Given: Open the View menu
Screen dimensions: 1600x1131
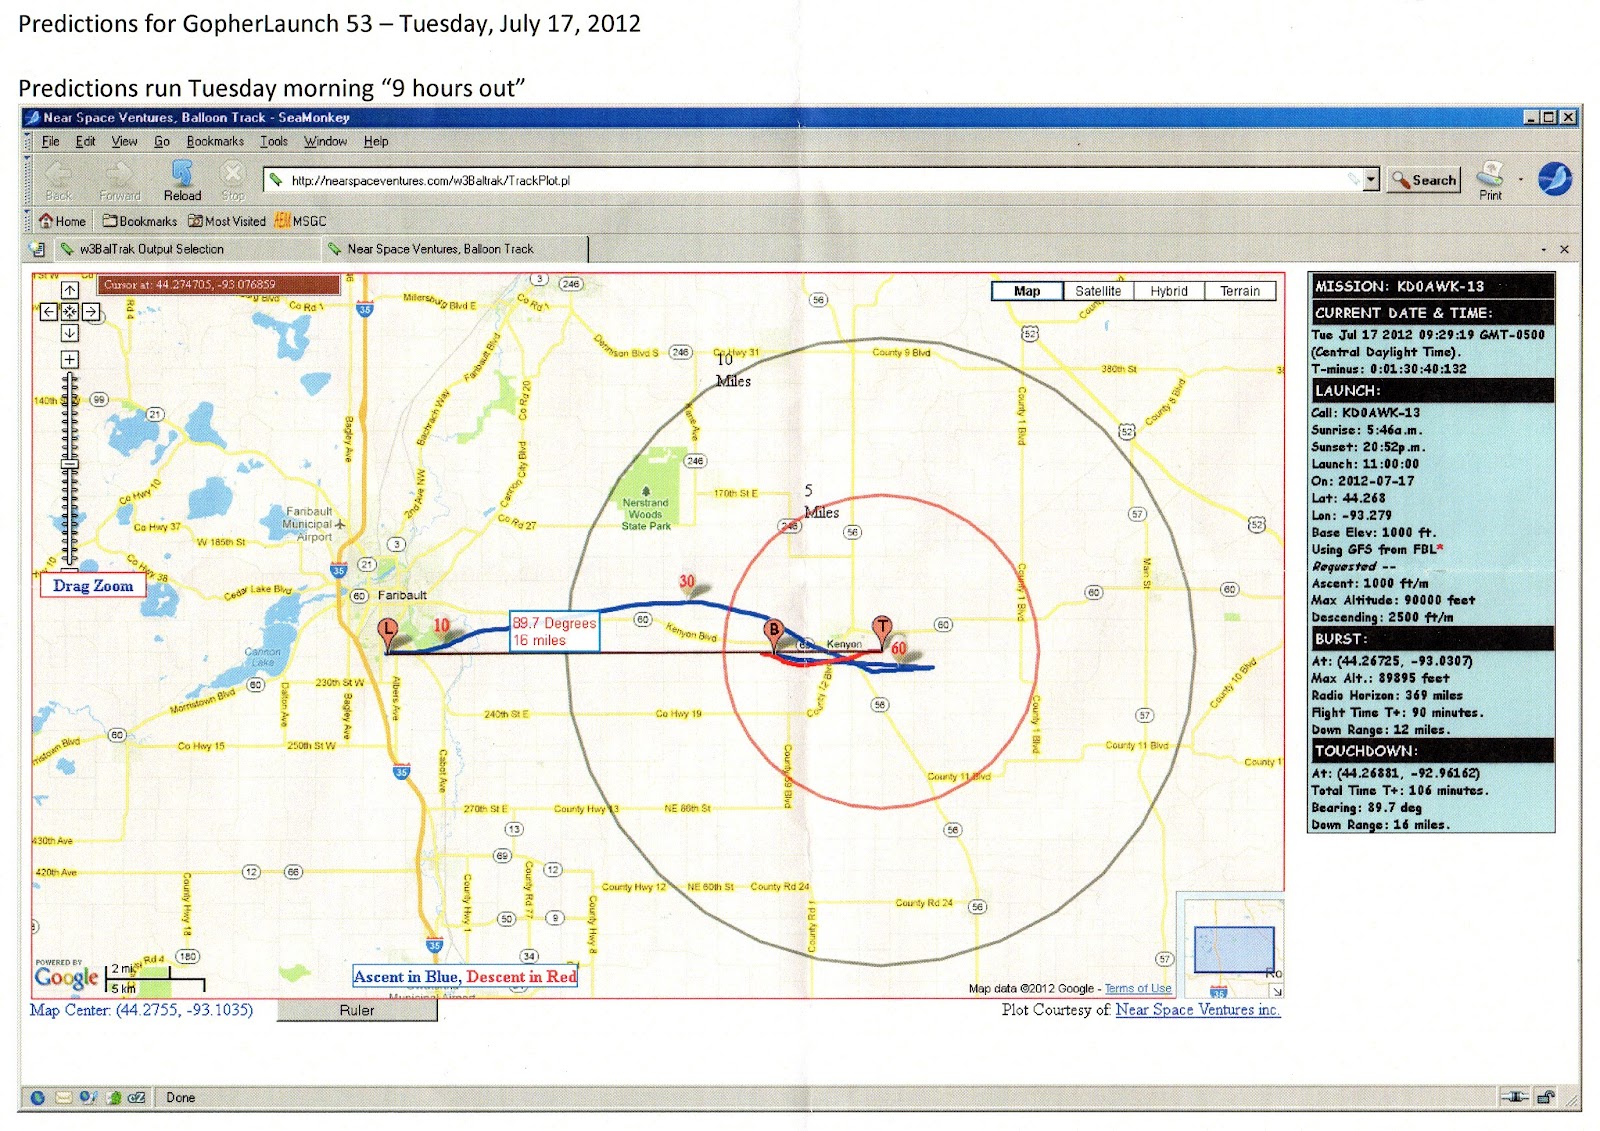Looking at the screenshot, I should click(x=124, y=141).
